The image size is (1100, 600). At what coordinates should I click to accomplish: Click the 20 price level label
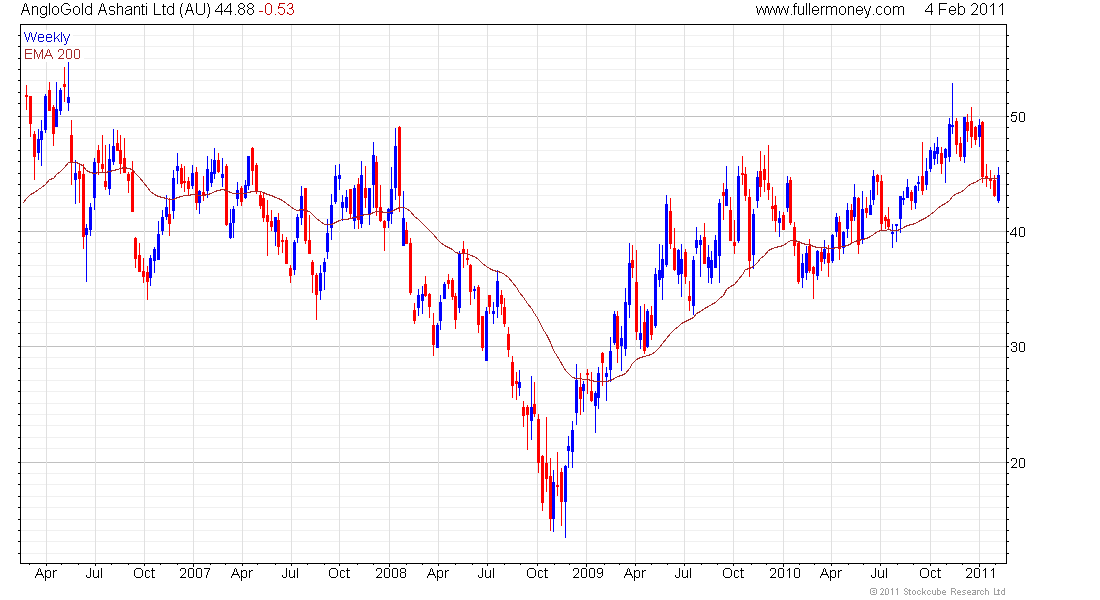pyautogui.click(x=1018, y=463)
